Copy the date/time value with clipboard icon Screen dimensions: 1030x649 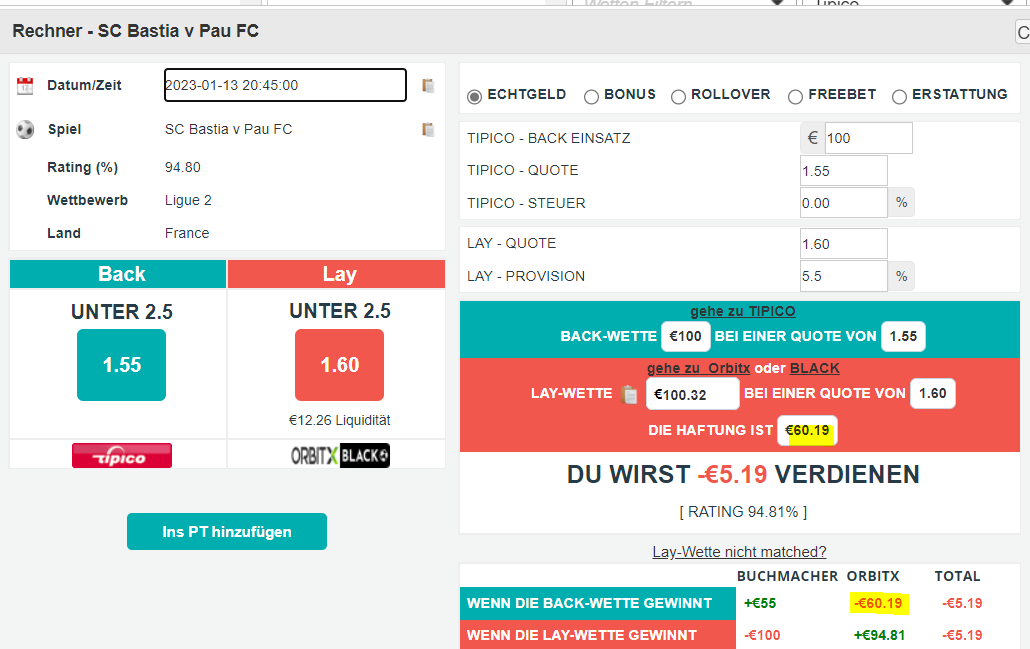(428, 85)
